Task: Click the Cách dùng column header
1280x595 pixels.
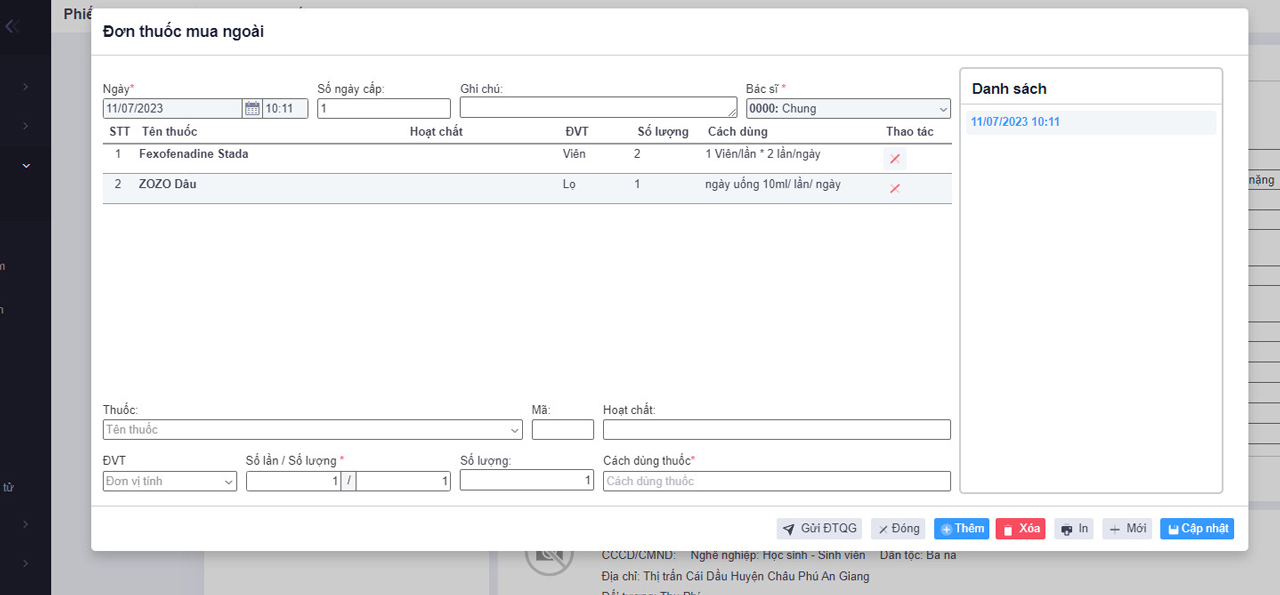Action: coord(738,131)
